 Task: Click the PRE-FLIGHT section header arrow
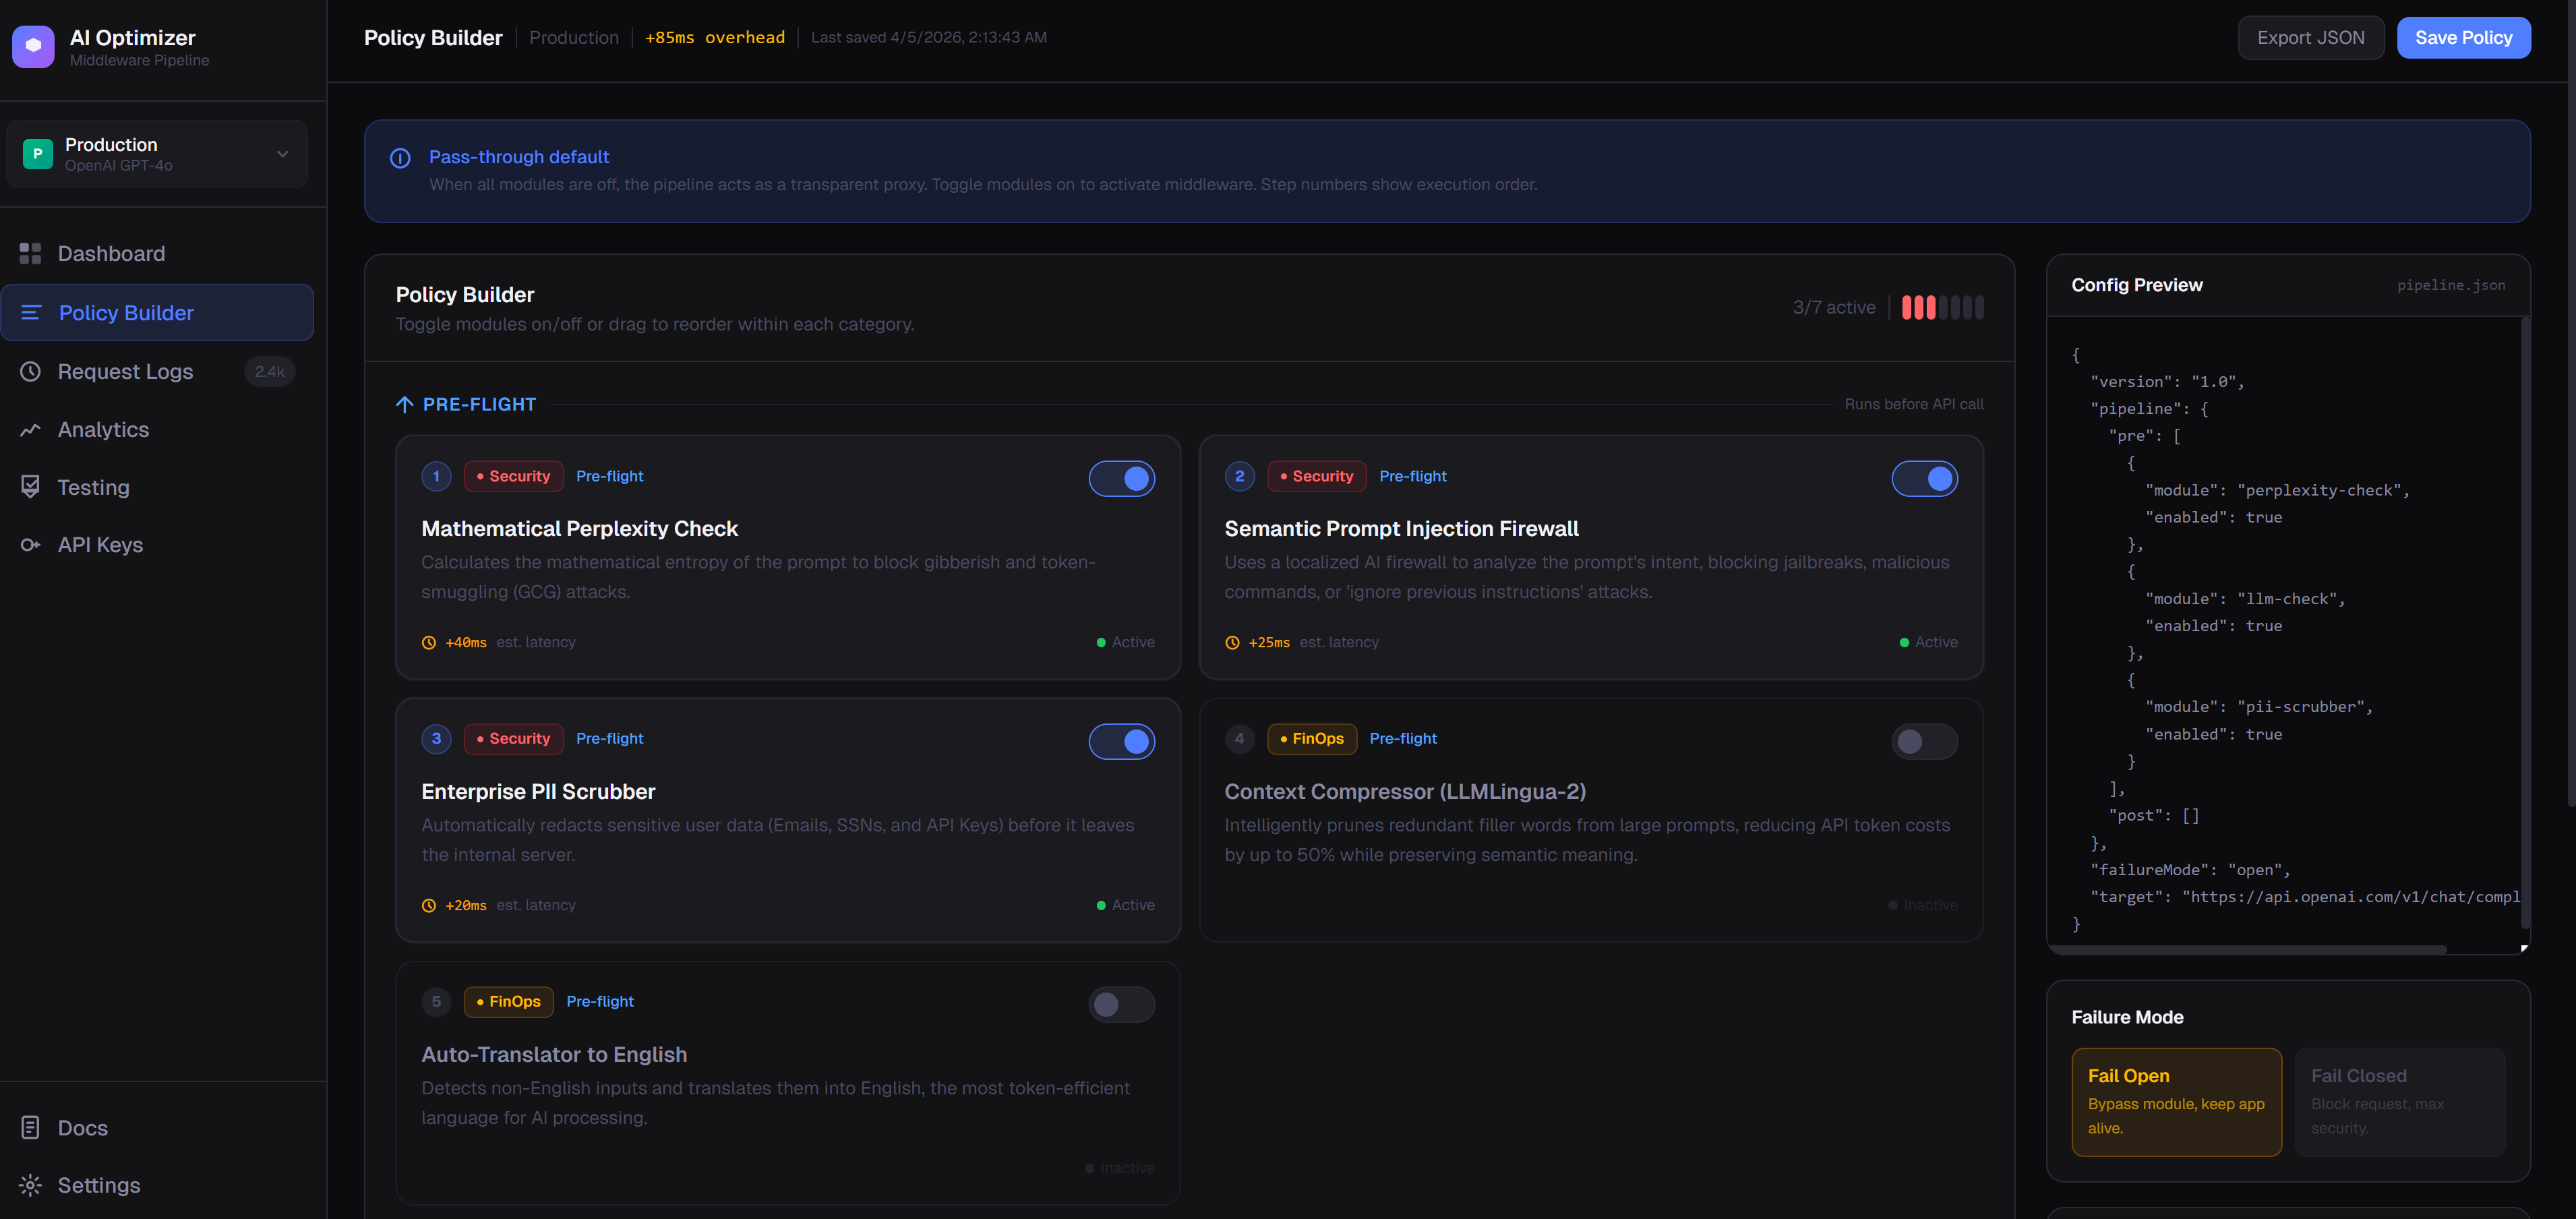pyautogui.click(x=405, y=405)
